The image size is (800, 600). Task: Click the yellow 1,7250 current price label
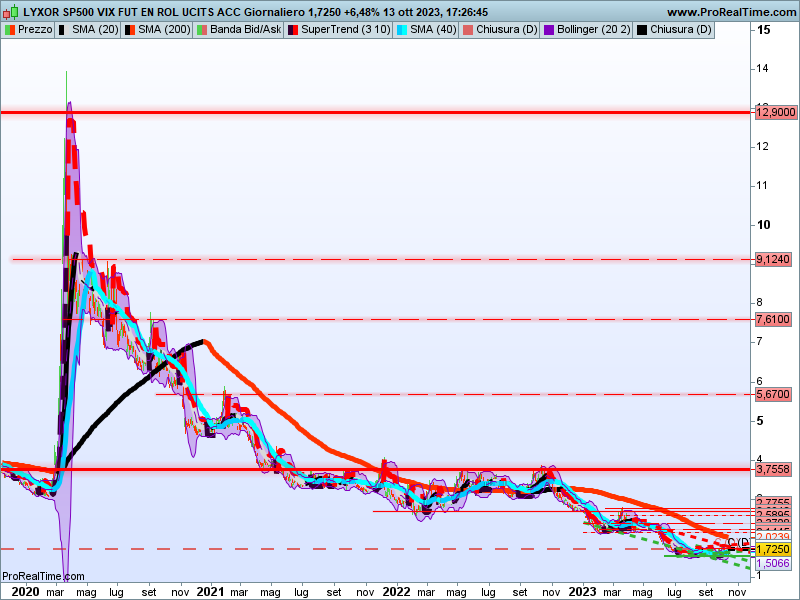(x=773, y=549)
